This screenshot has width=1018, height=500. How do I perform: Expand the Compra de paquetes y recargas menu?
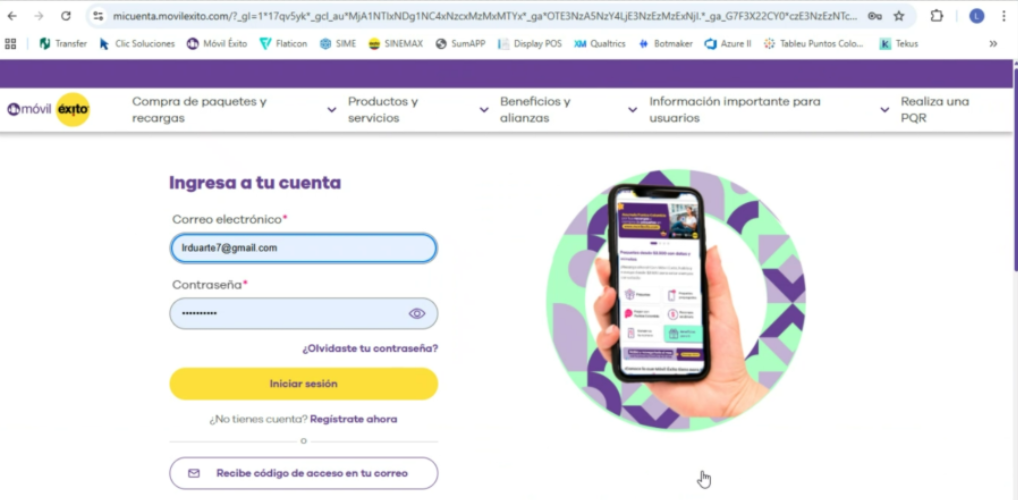234,110
